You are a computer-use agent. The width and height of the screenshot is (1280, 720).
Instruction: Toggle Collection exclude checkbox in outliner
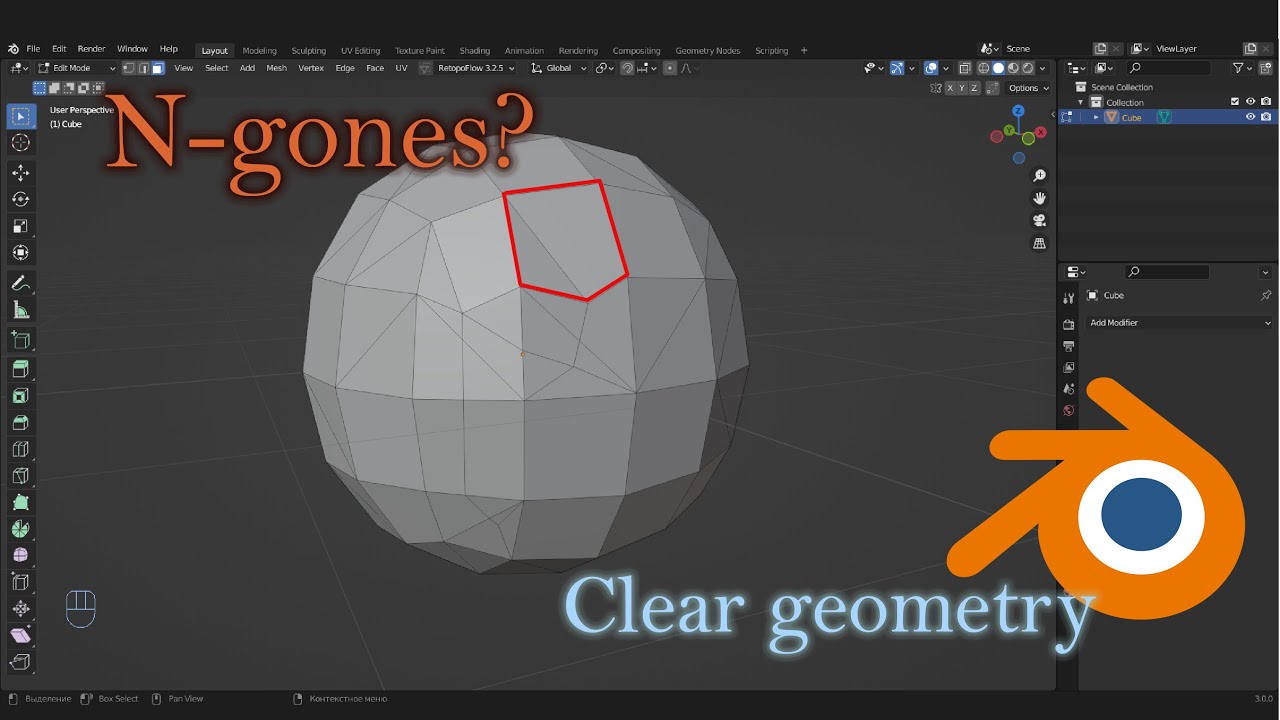pos(1235,102)
